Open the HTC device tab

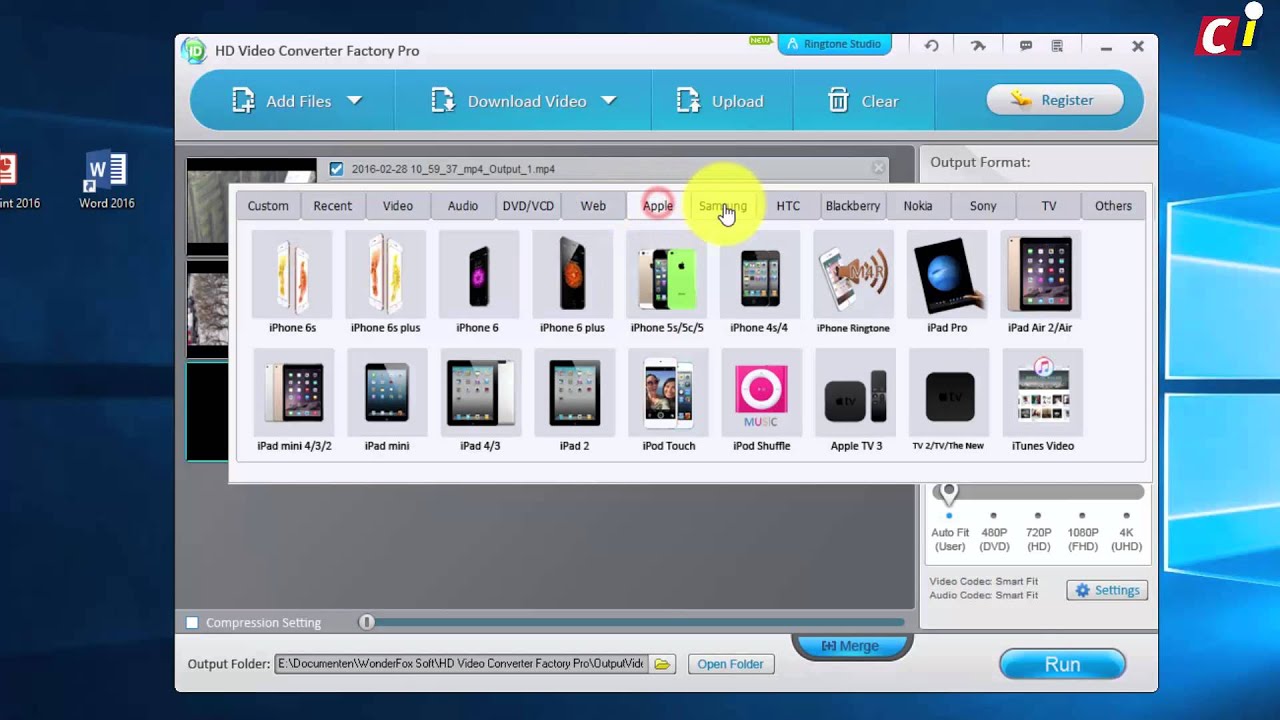788,206
